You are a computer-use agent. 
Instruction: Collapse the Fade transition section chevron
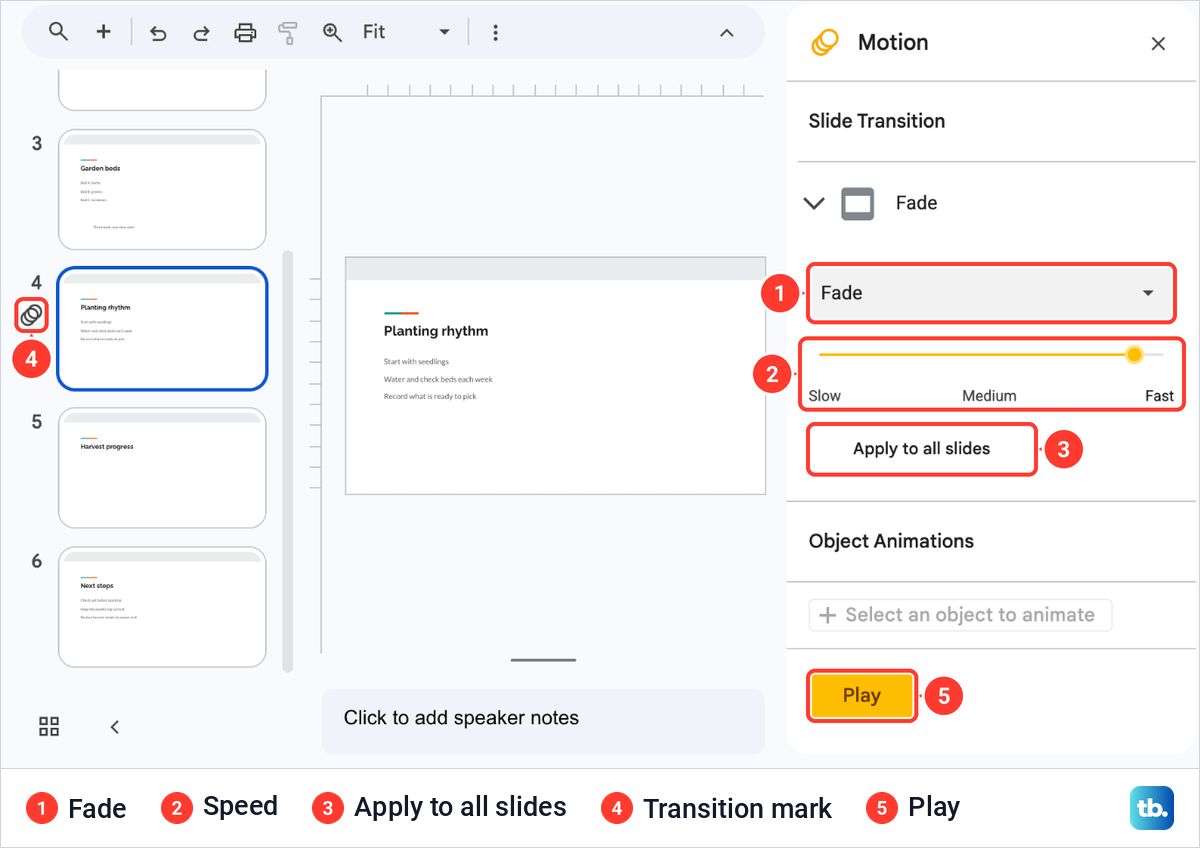click(x=814, y=203)
